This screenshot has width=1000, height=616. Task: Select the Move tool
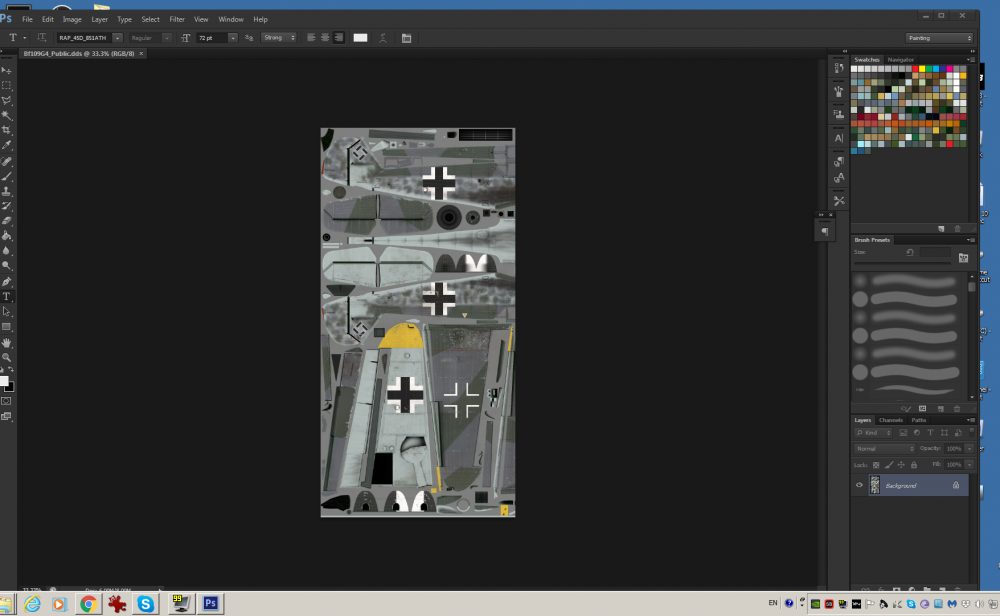(7, 70)
